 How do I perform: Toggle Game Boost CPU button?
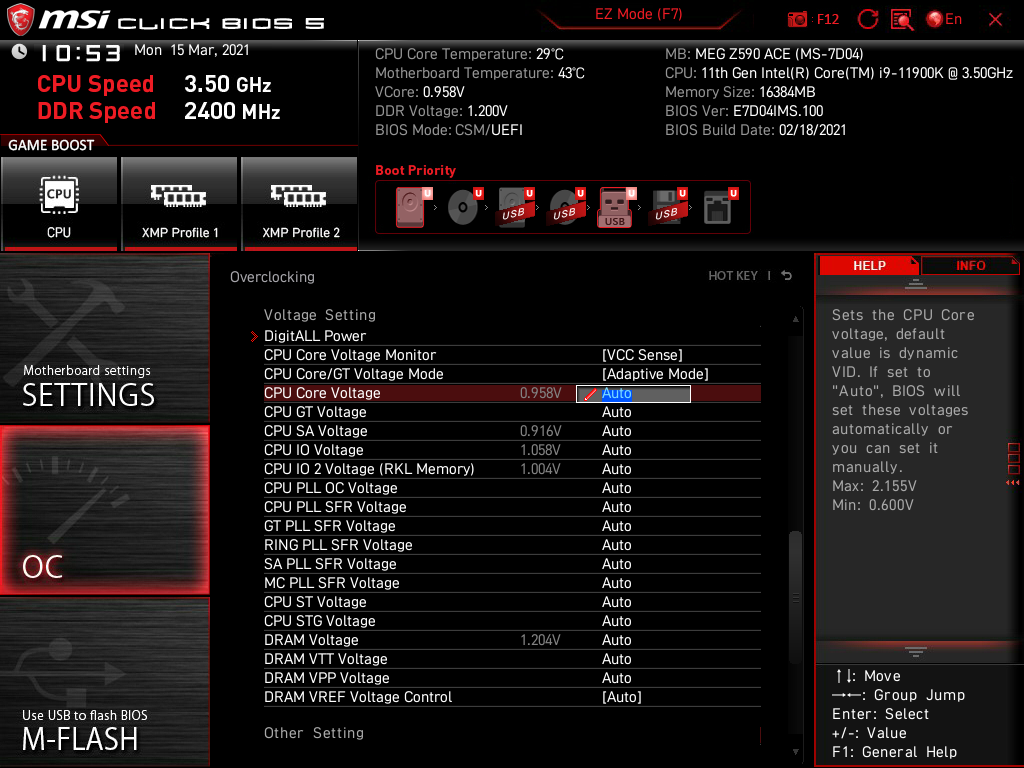pyautogui.click(x=59, y=204)
